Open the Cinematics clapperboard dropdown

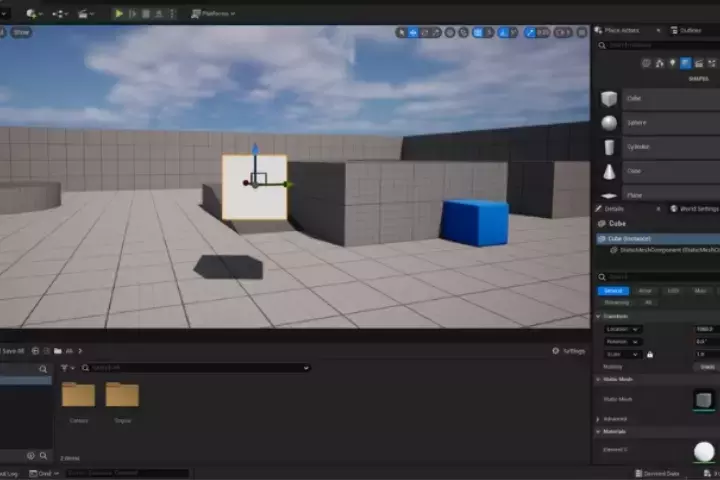pyautogui.click(x=86, y=14)
